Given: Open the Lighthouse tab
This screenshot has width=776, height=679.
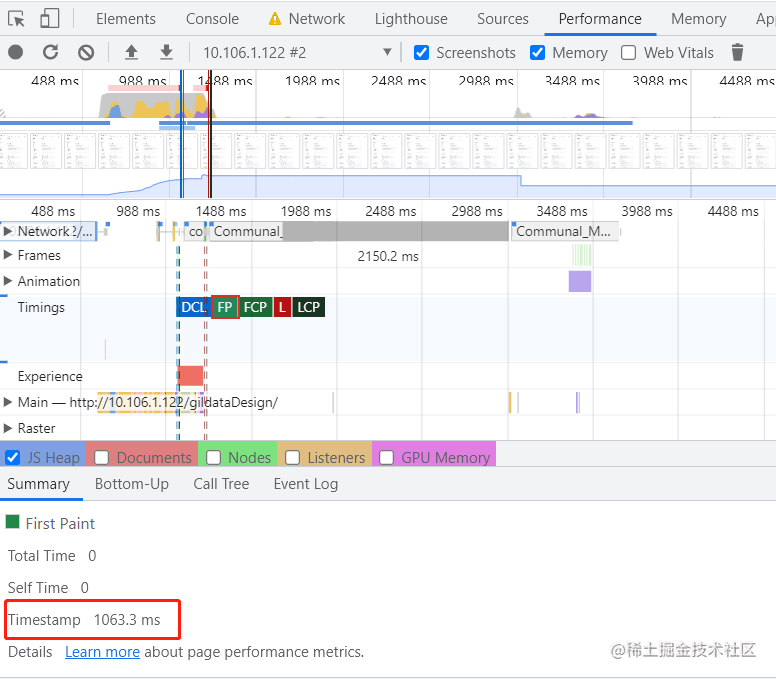Looking at the screenshot, I should point(411,19).
